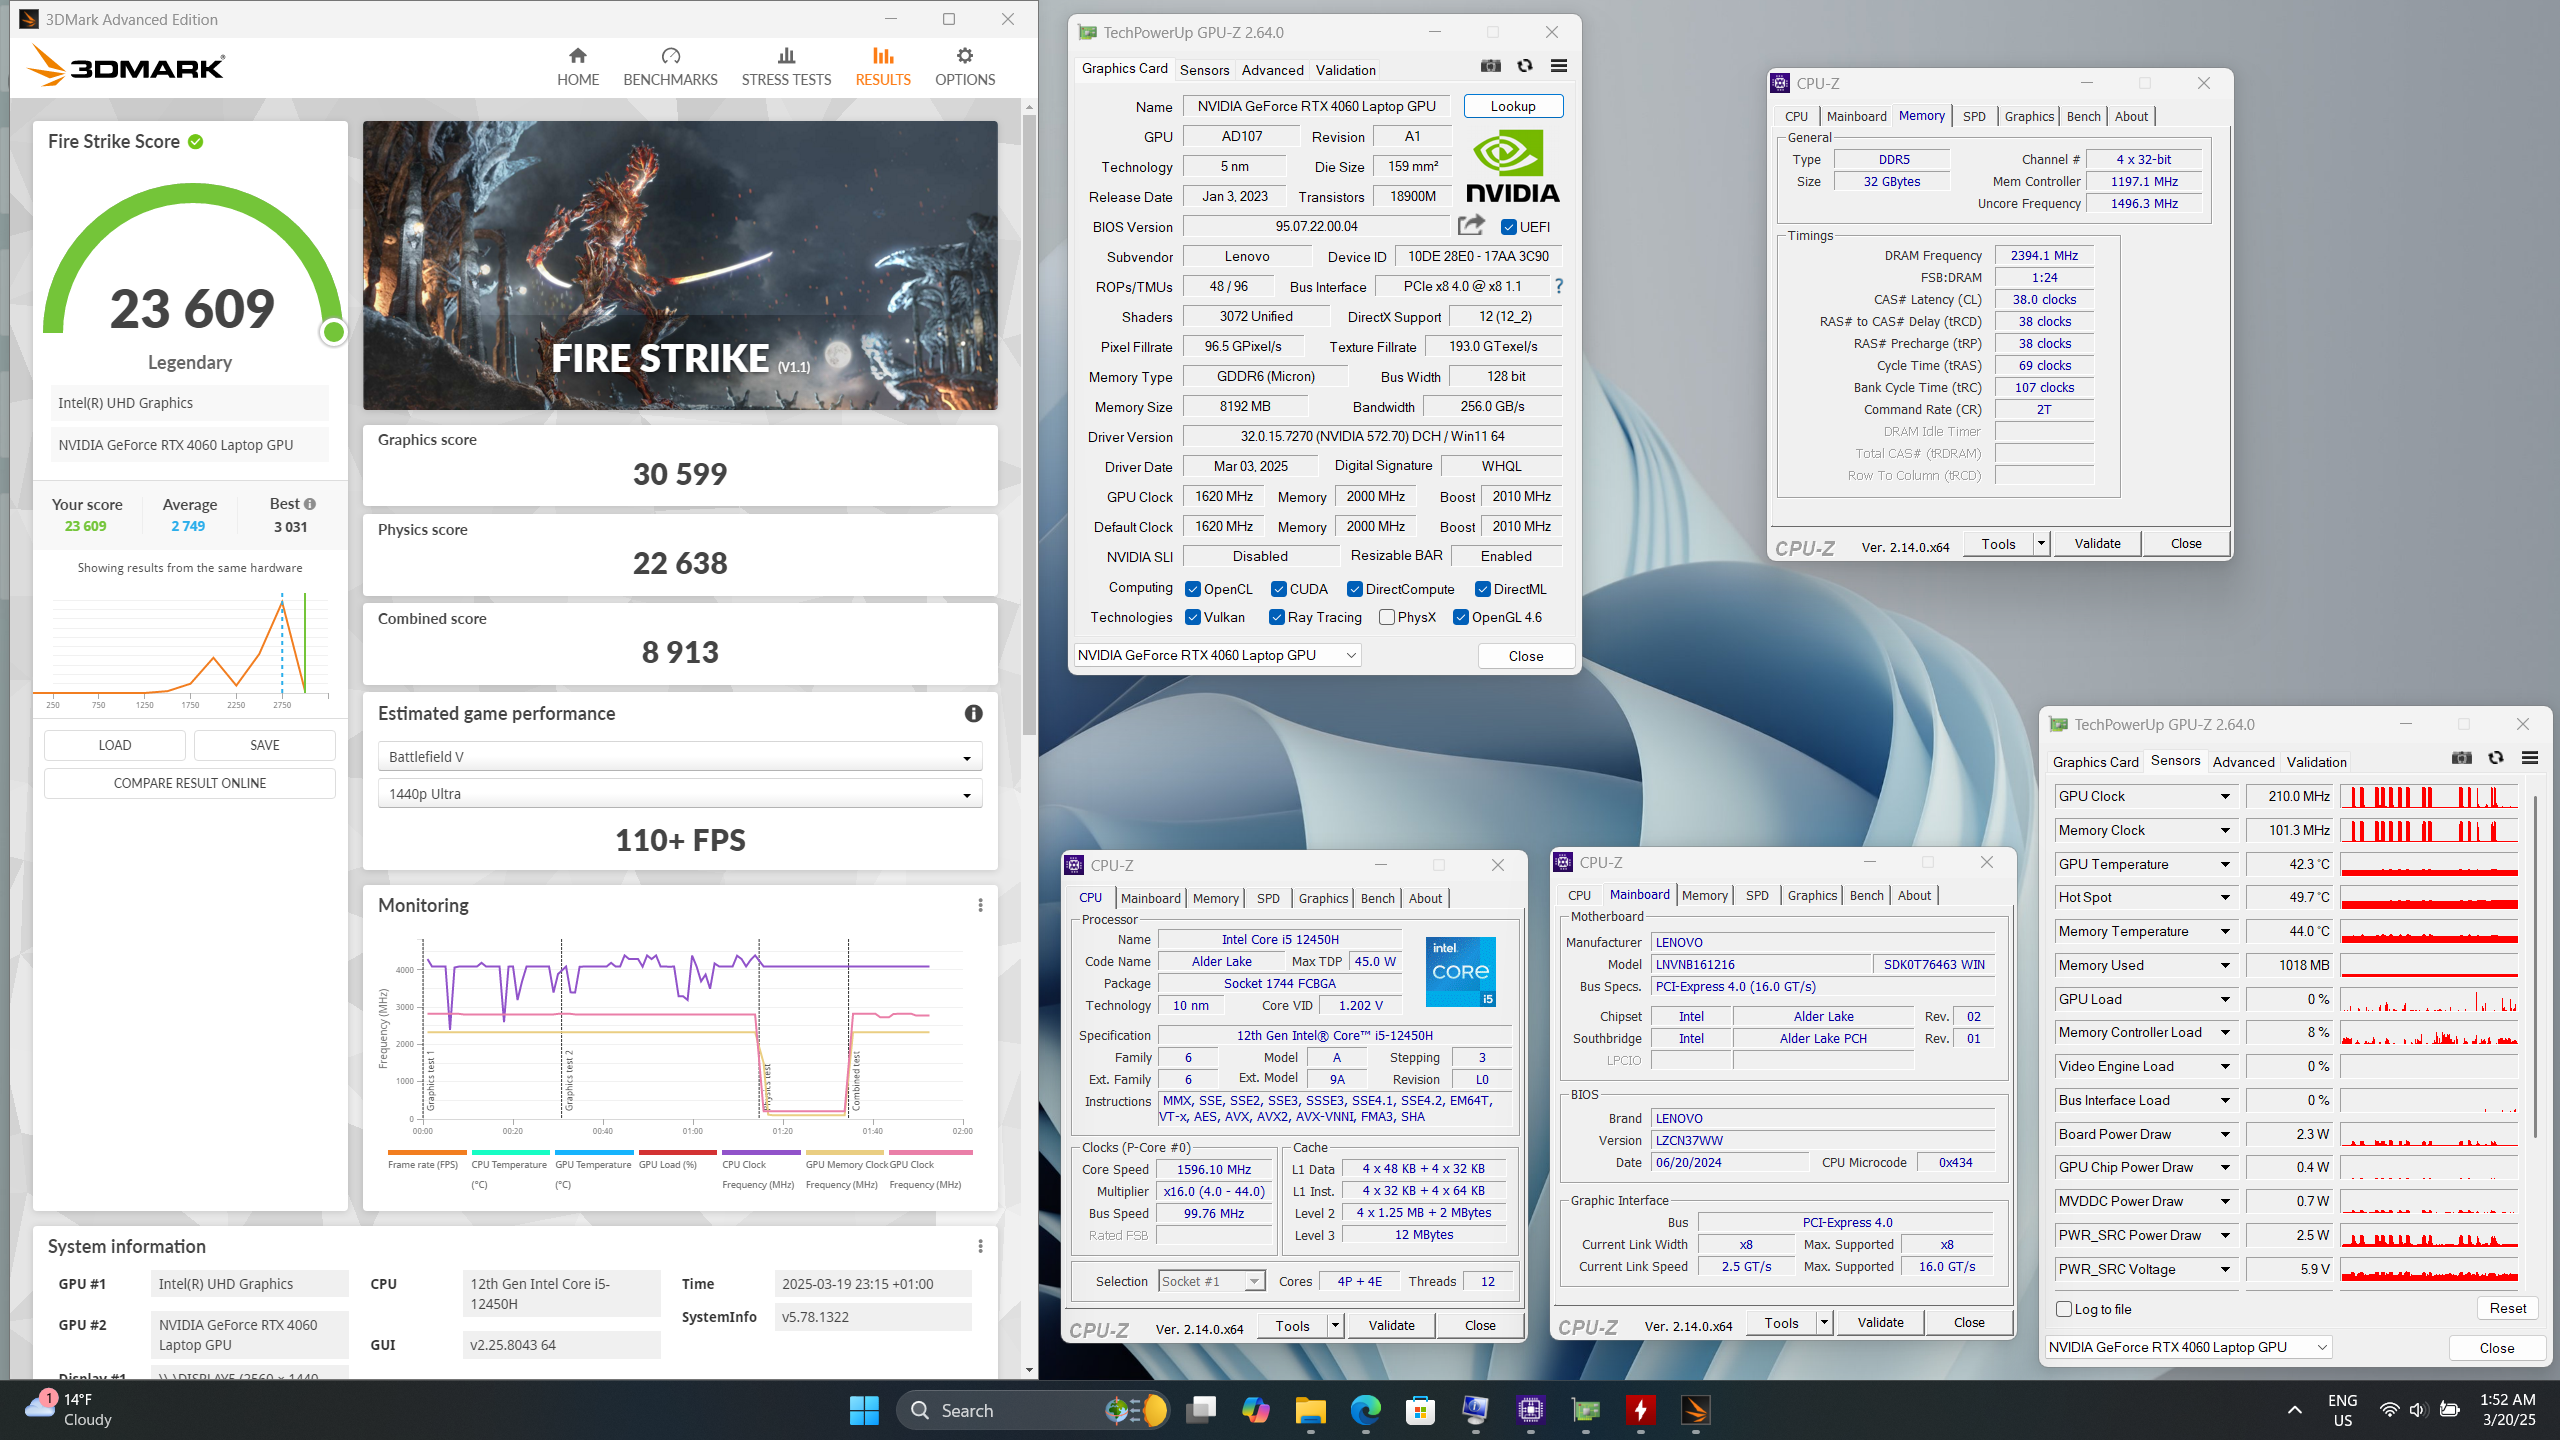
Task: Open hamburger menu in GPU-Z Graphics Card window
Action: [x=1558, y=66]
